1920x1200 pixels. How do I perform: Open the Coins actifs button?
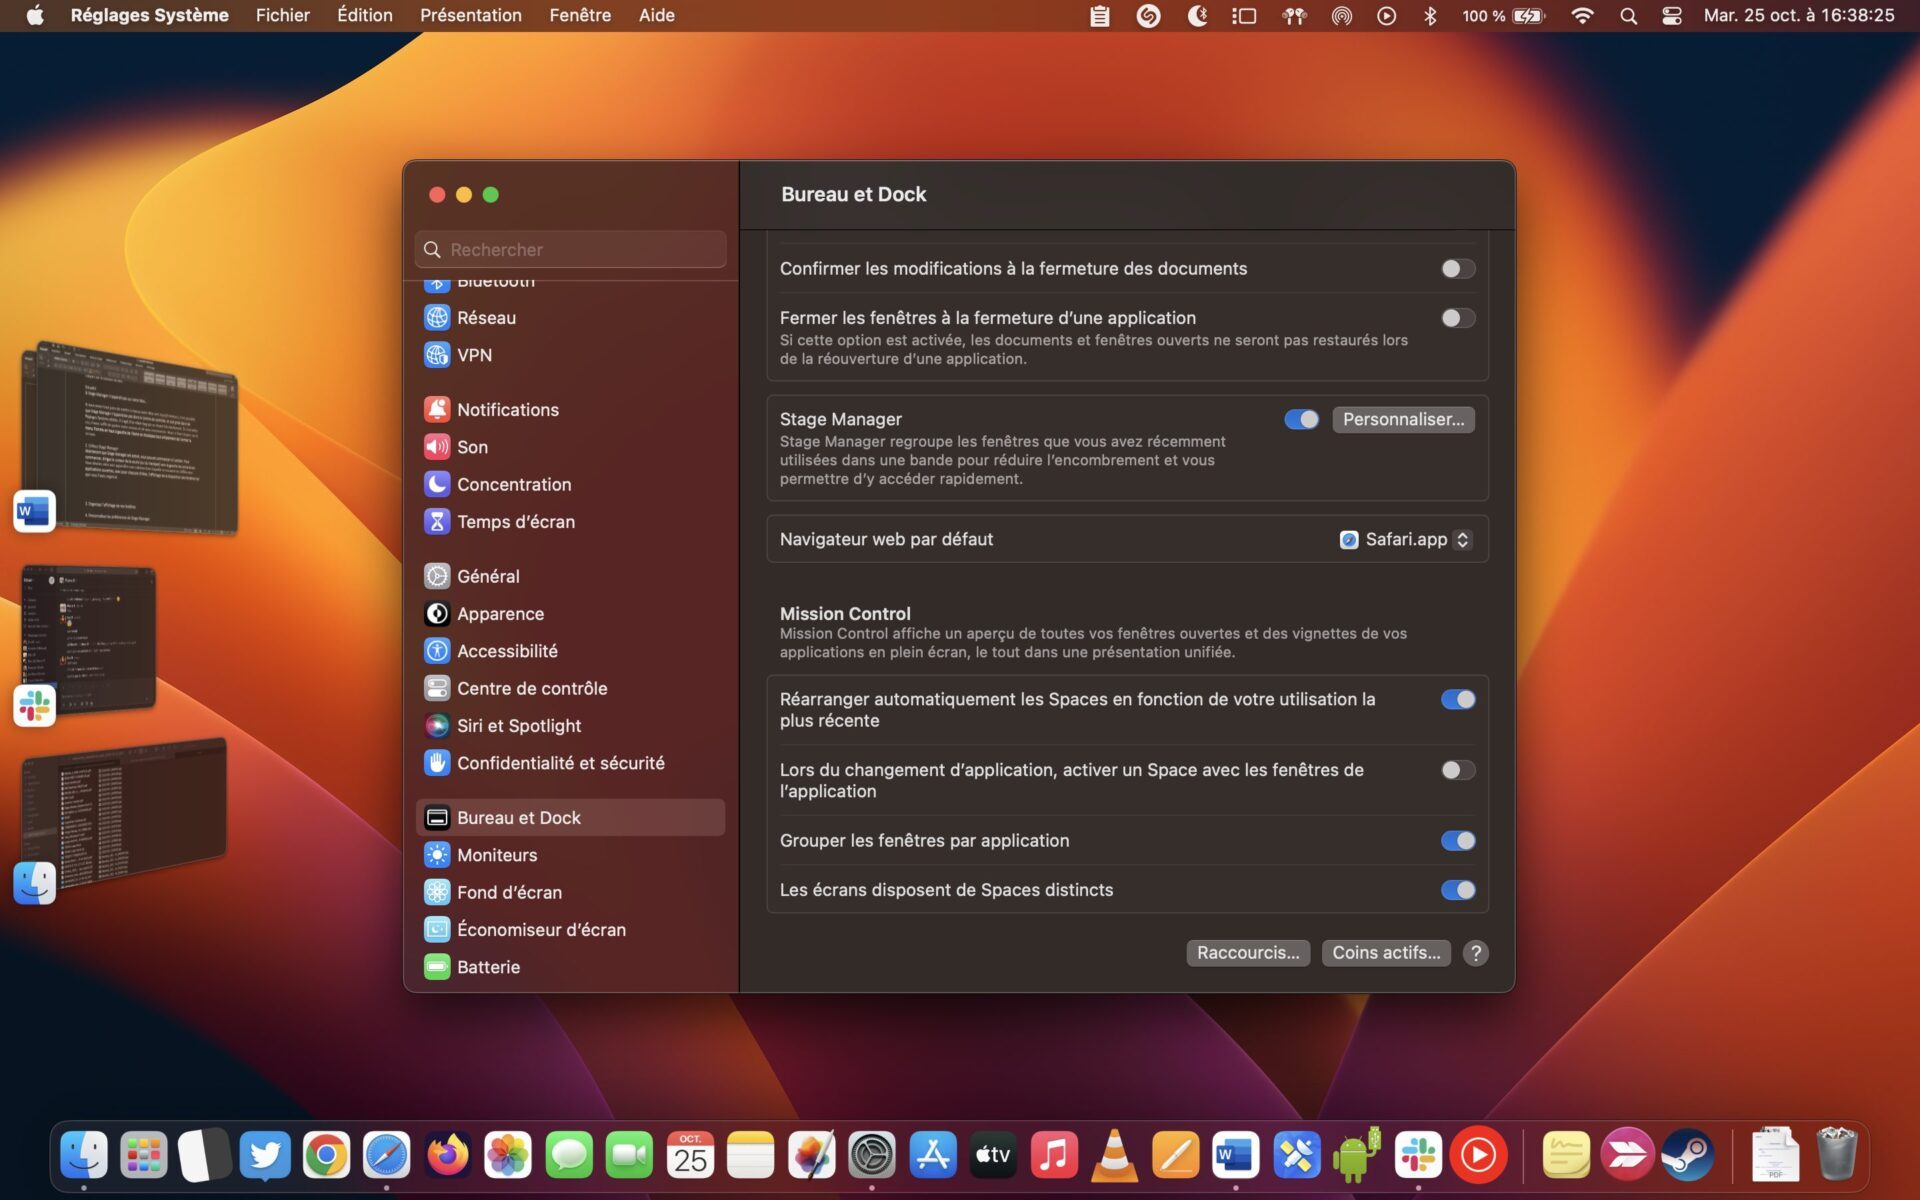[1386, 953]
